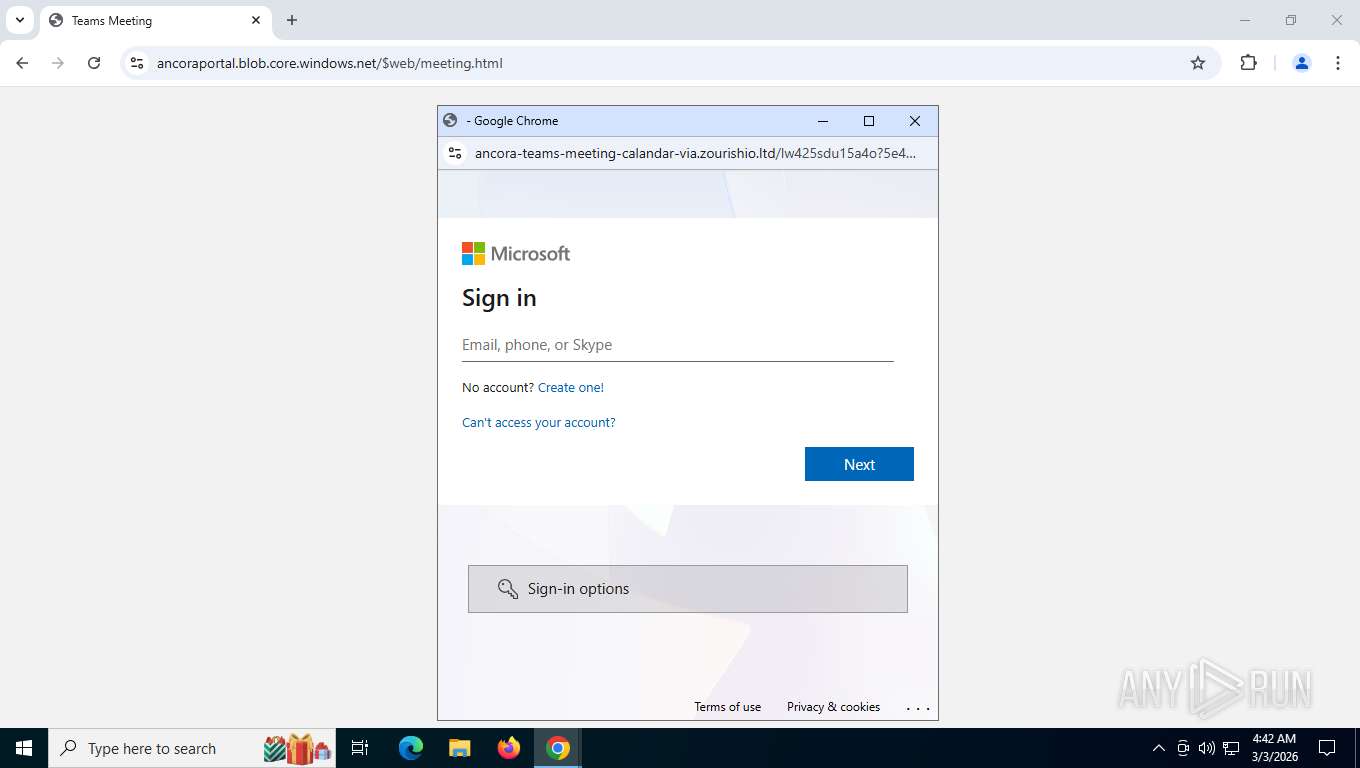
Task: Minimize the popup Google Chrome window
Action: [823, 121]
